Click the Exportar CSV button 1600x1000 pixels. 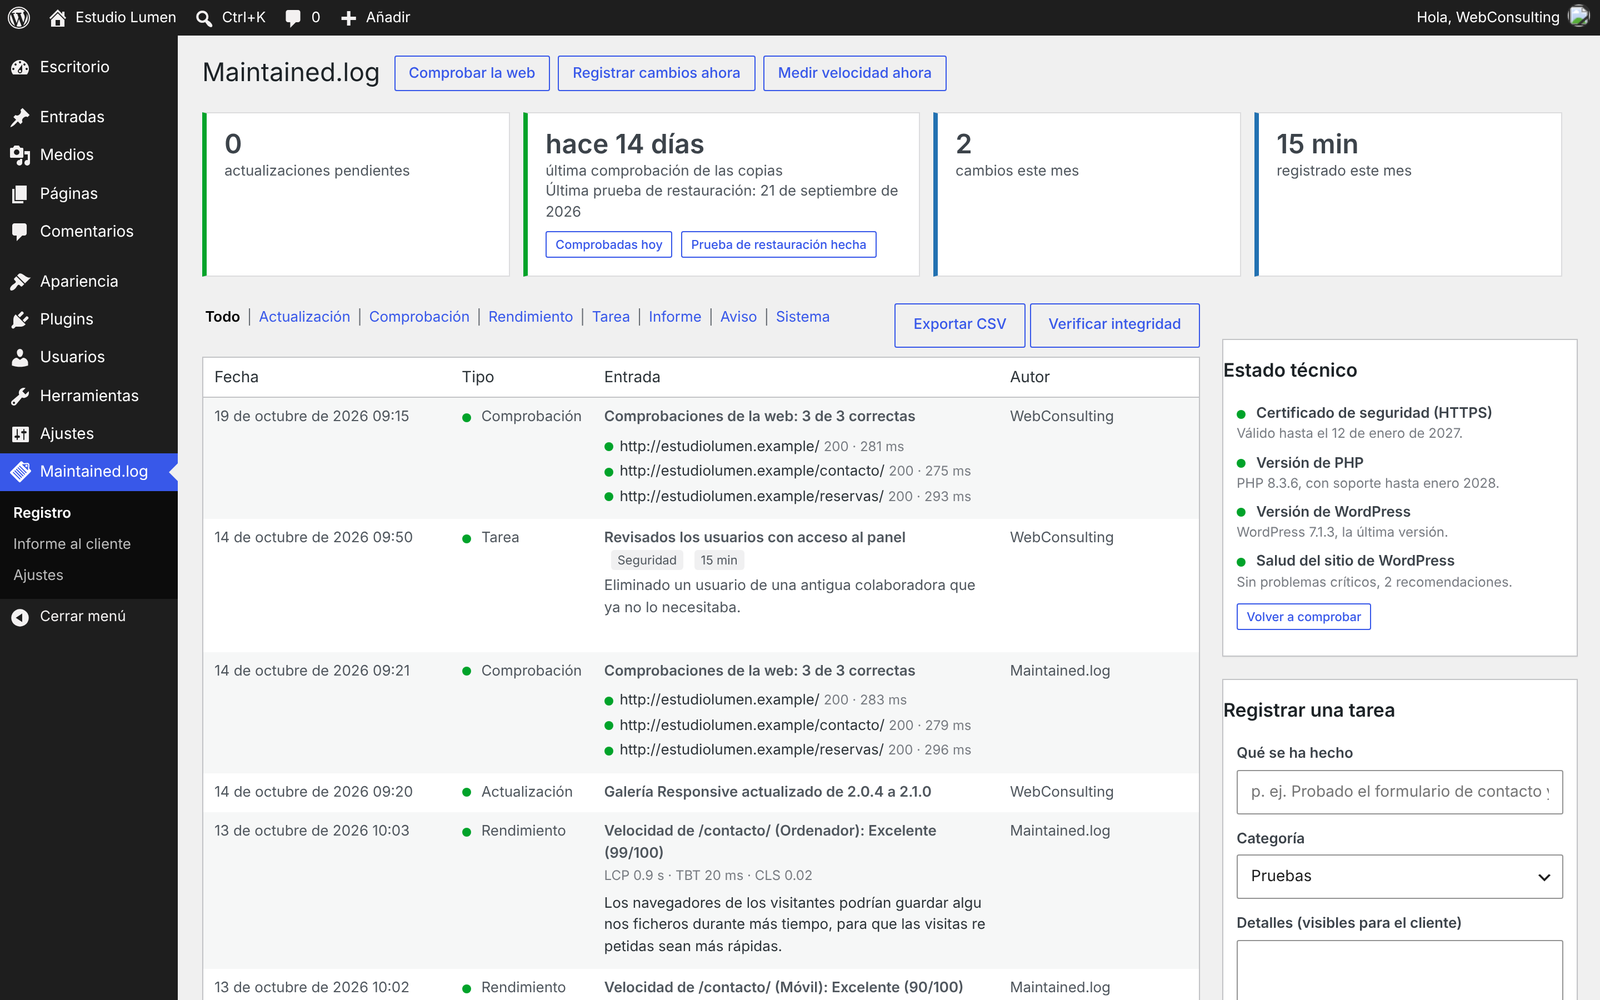960,325
